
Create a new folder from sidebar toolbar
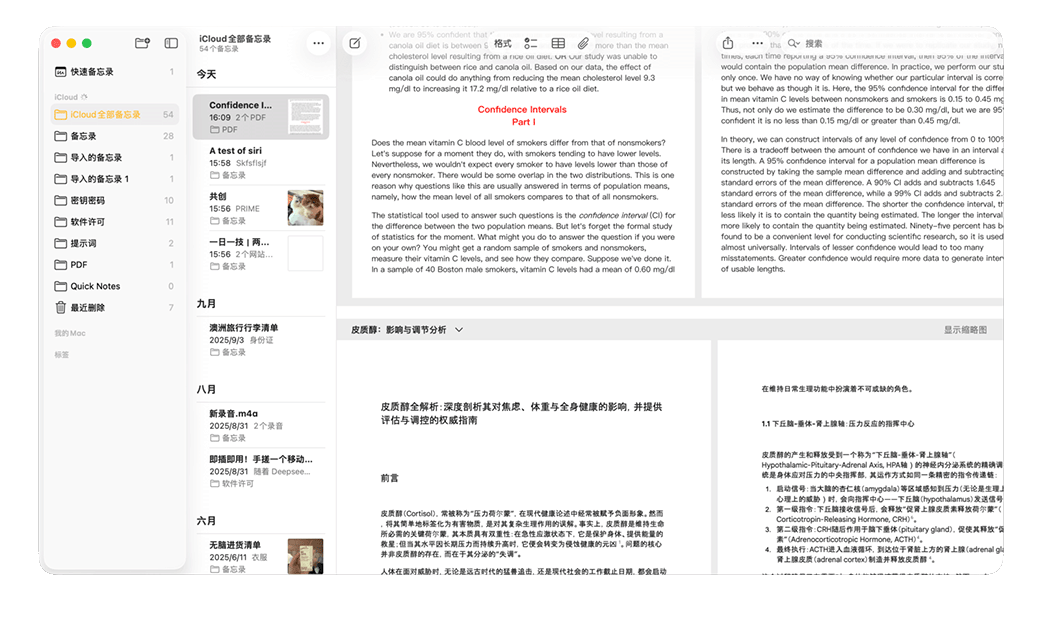[x=142, y=43]
